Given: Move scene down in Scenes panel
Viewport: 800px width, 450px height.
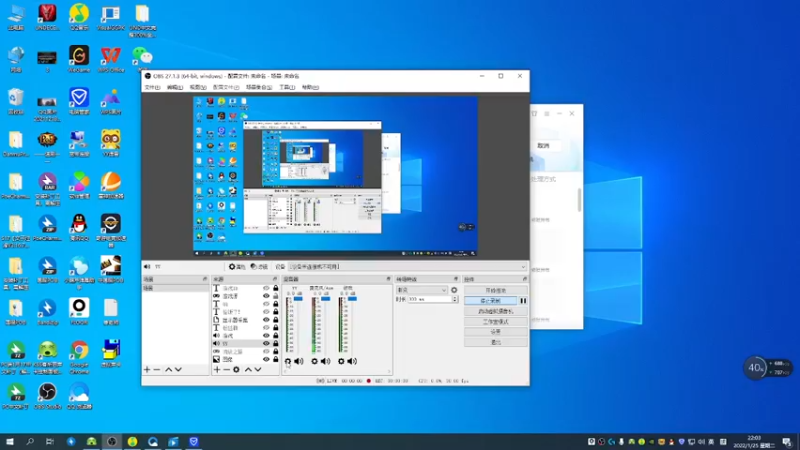Looking at the screenshot, I should point(178,369).
